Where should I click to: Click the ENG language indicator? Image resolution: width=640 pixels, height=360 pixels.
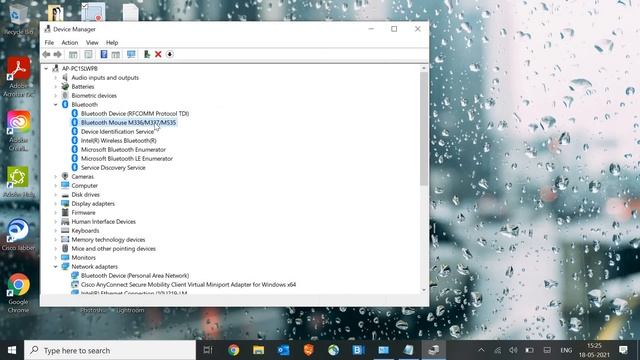(x=566, y=350)
